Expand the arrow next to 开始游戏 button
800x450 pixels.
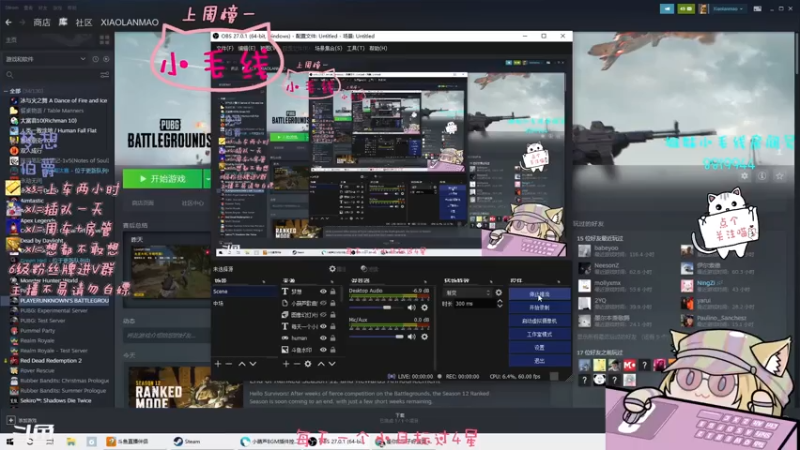[x=207, y=179]
